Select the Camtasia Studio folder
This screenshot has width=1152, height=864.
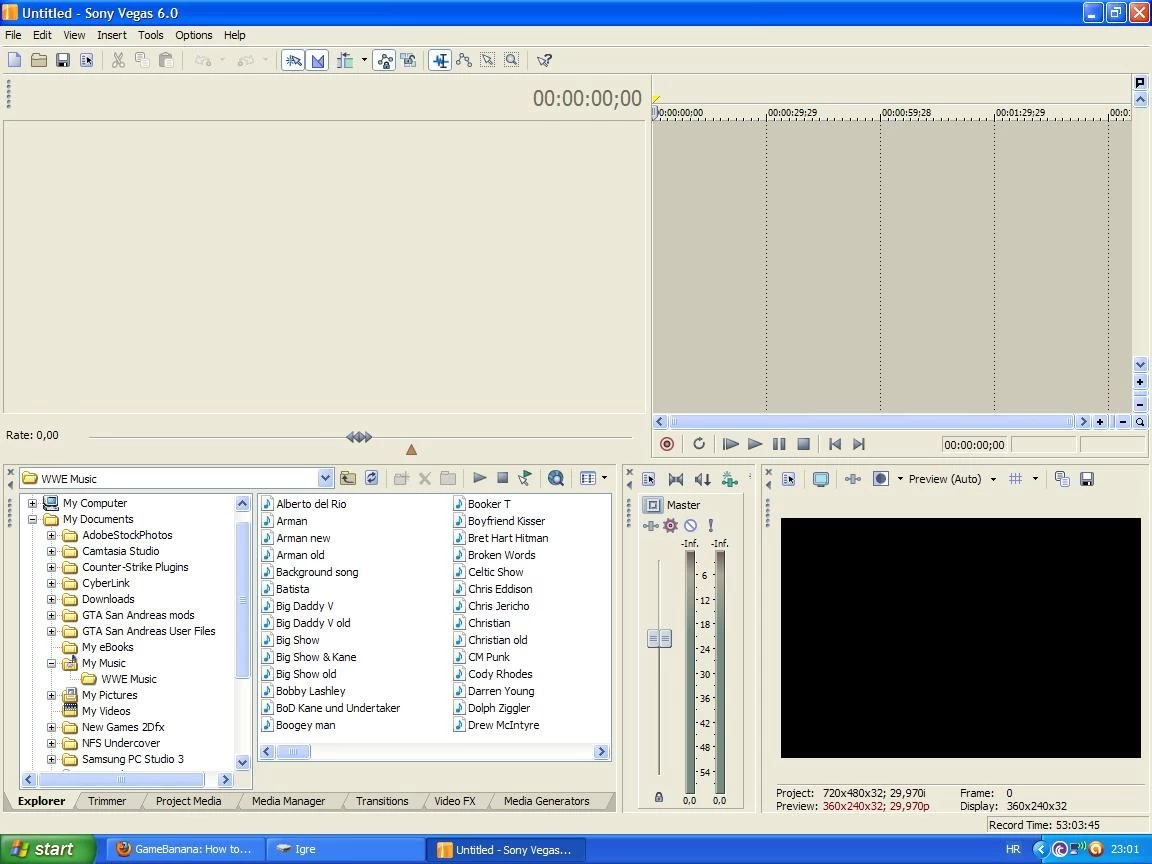[x=120, y=551]
